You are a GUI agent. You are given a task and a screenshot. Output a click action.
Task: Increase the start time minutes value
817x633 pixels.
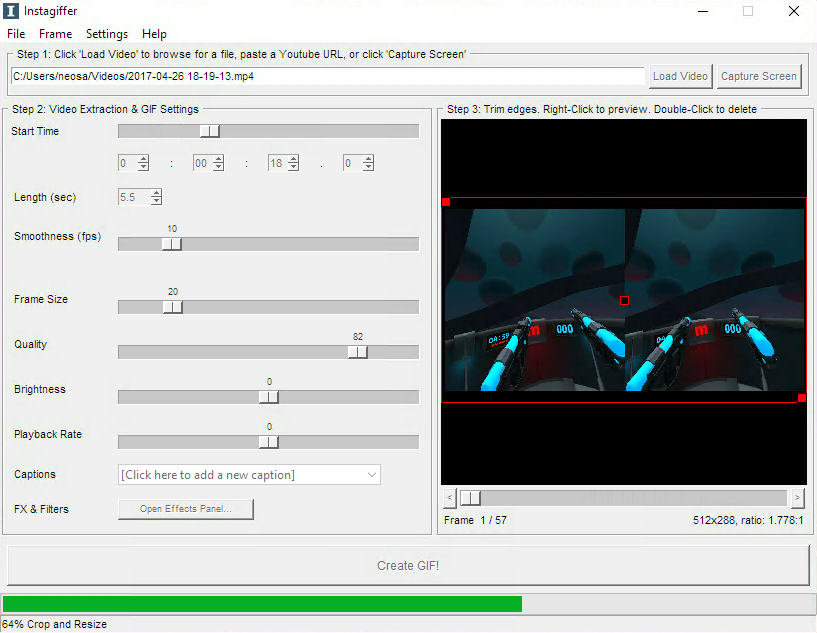point(218,159)
